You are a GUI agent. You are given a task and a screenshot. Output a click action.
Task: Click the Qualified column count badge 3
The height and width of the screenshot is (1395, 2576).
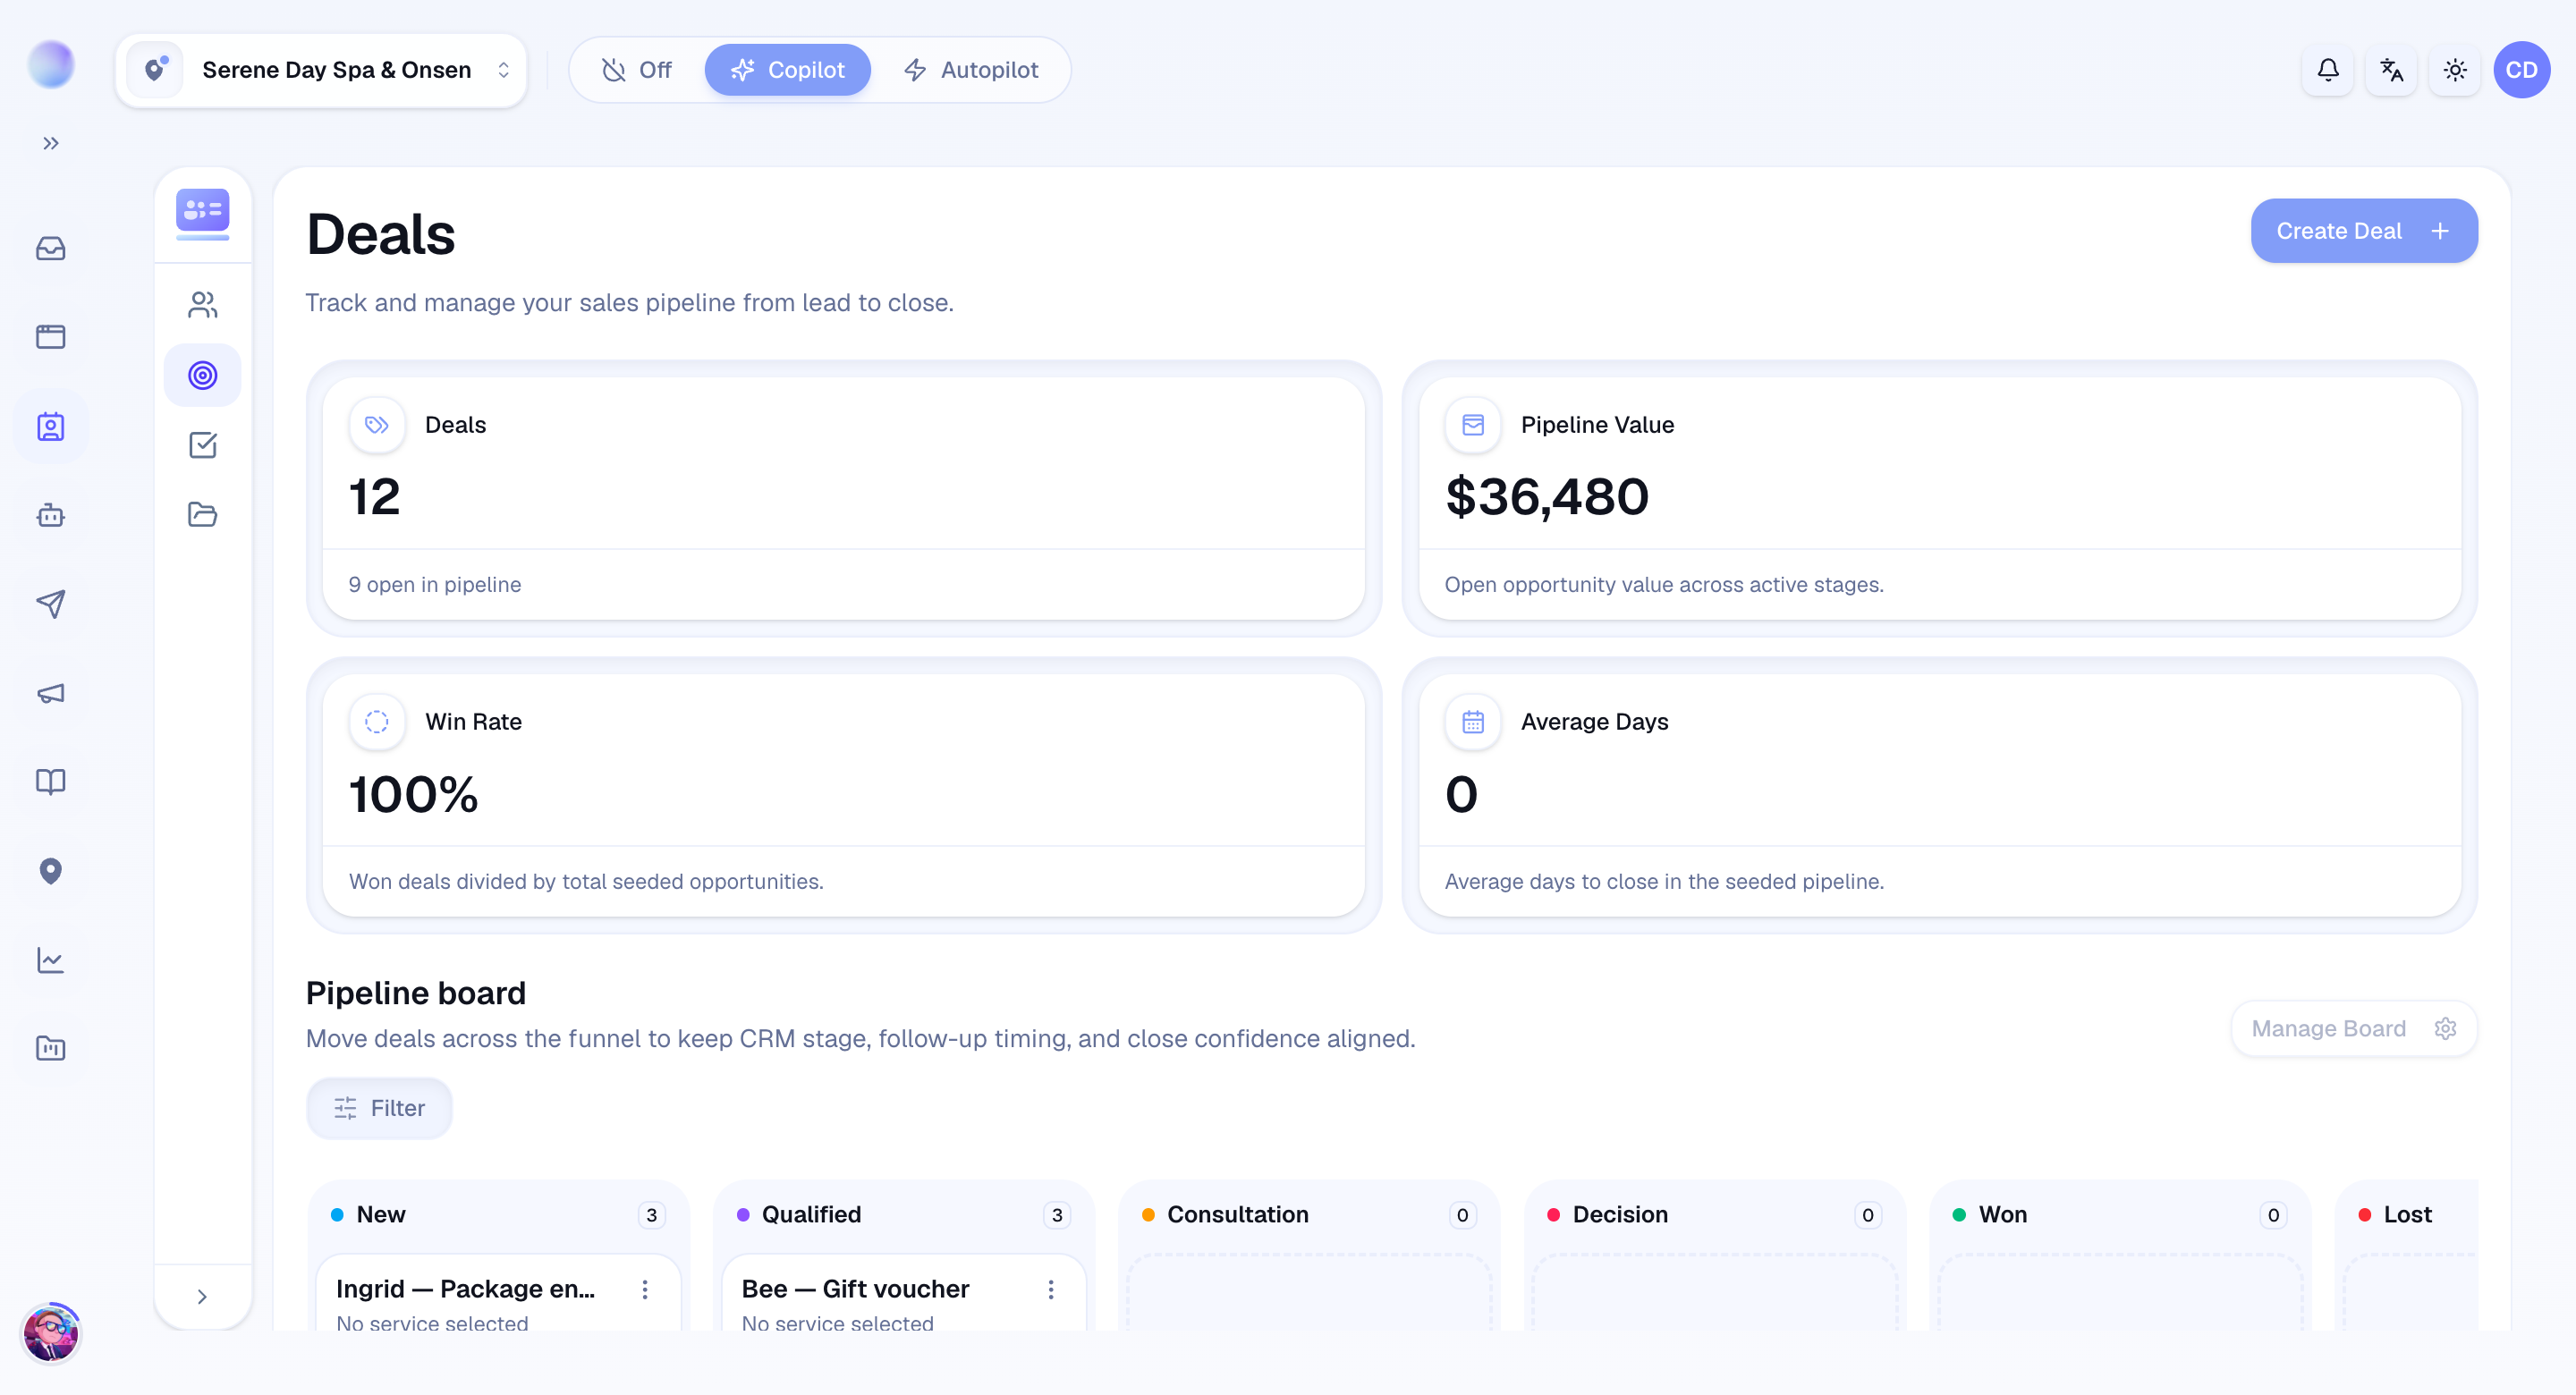click(x=1057, y=1215)
